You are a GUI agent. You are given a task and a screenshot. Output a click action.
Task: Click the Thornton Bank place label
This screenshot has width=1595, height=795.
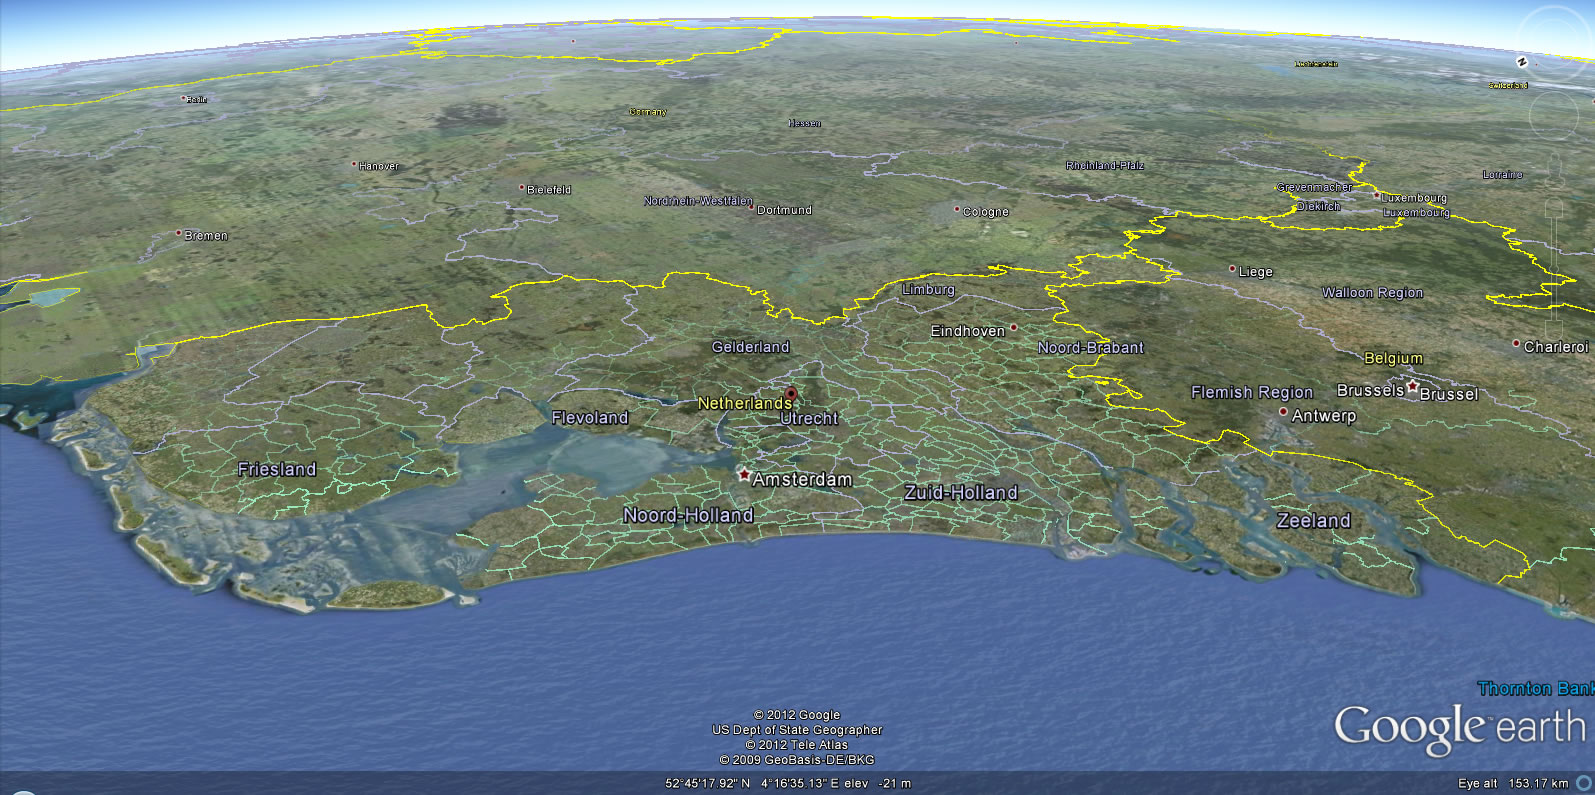(x=1535, y=688)
